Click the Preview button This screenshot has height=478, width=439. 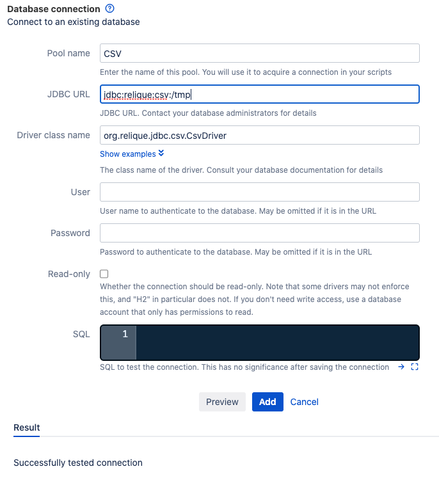[222, 402]
